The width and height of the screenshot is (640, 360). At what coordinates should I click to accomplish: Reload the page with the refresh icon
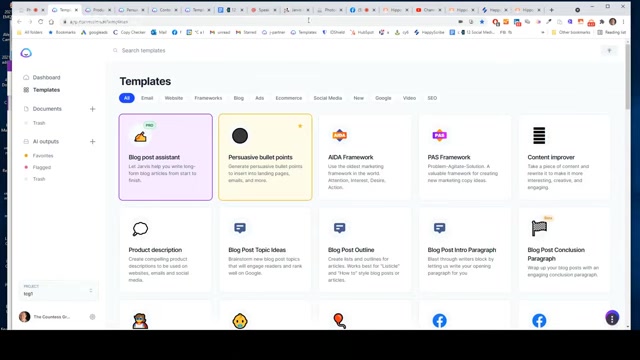(x=40, y=22)
